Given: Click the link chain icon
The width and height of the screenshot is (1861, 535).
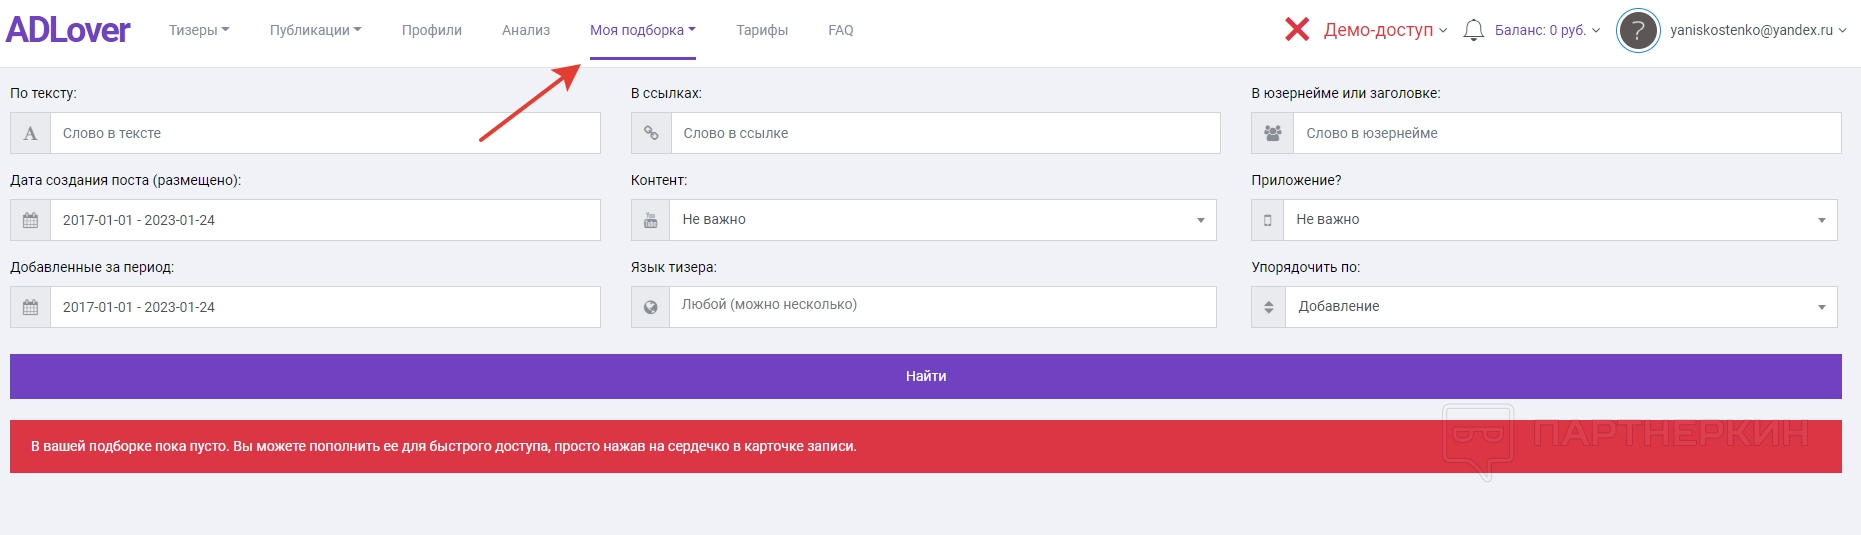Looking at the screenshot, I should (x=651, y=133).
